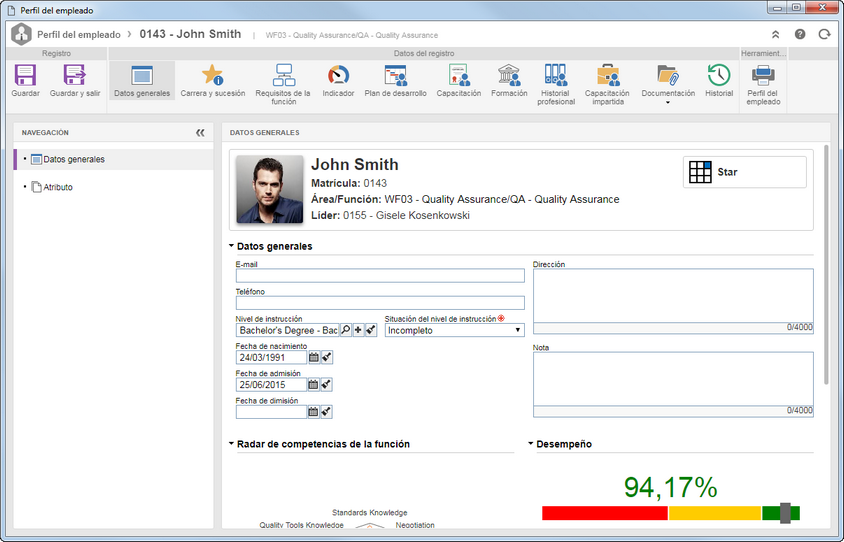Image resolution: width=844 pixels, height=542 pixels.
Task: Click the refresh icon in header
Action: coord(824,34)
